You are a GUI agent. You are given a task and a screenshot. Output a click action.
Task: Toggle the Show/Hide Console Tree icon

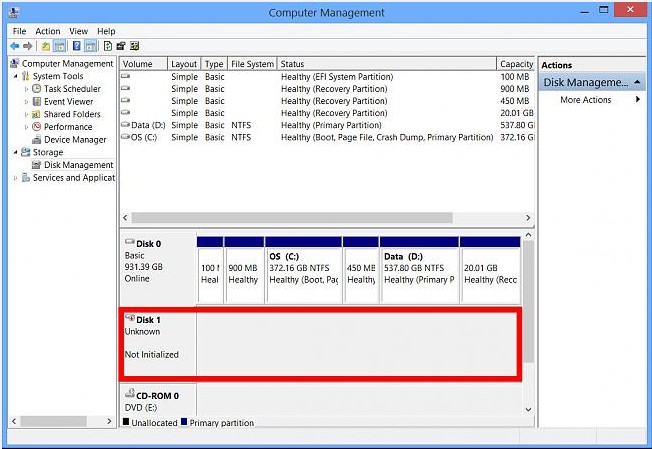tap(59, 46)
